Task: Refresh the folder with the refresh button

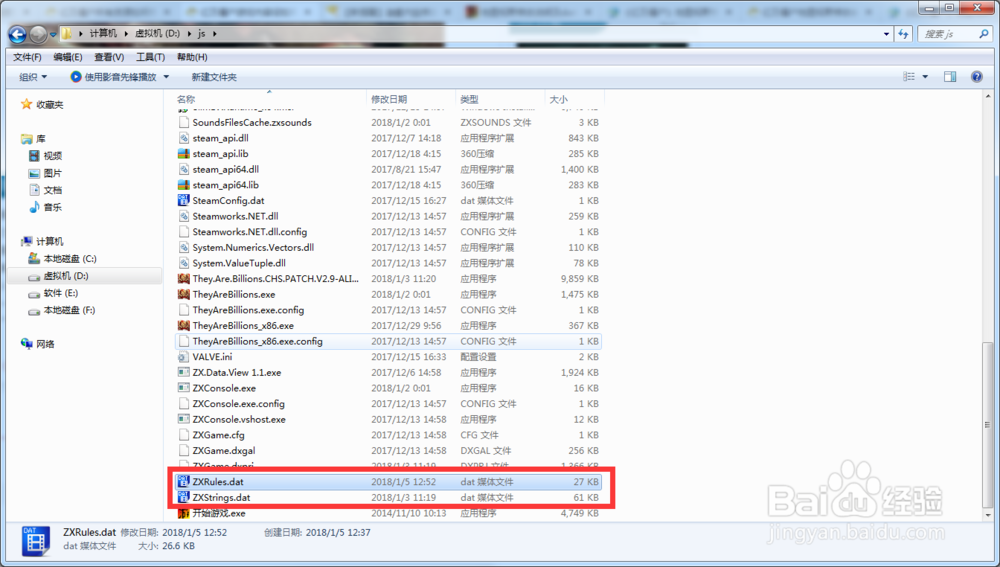Action: pyautogui.click(x=904, y=34)
